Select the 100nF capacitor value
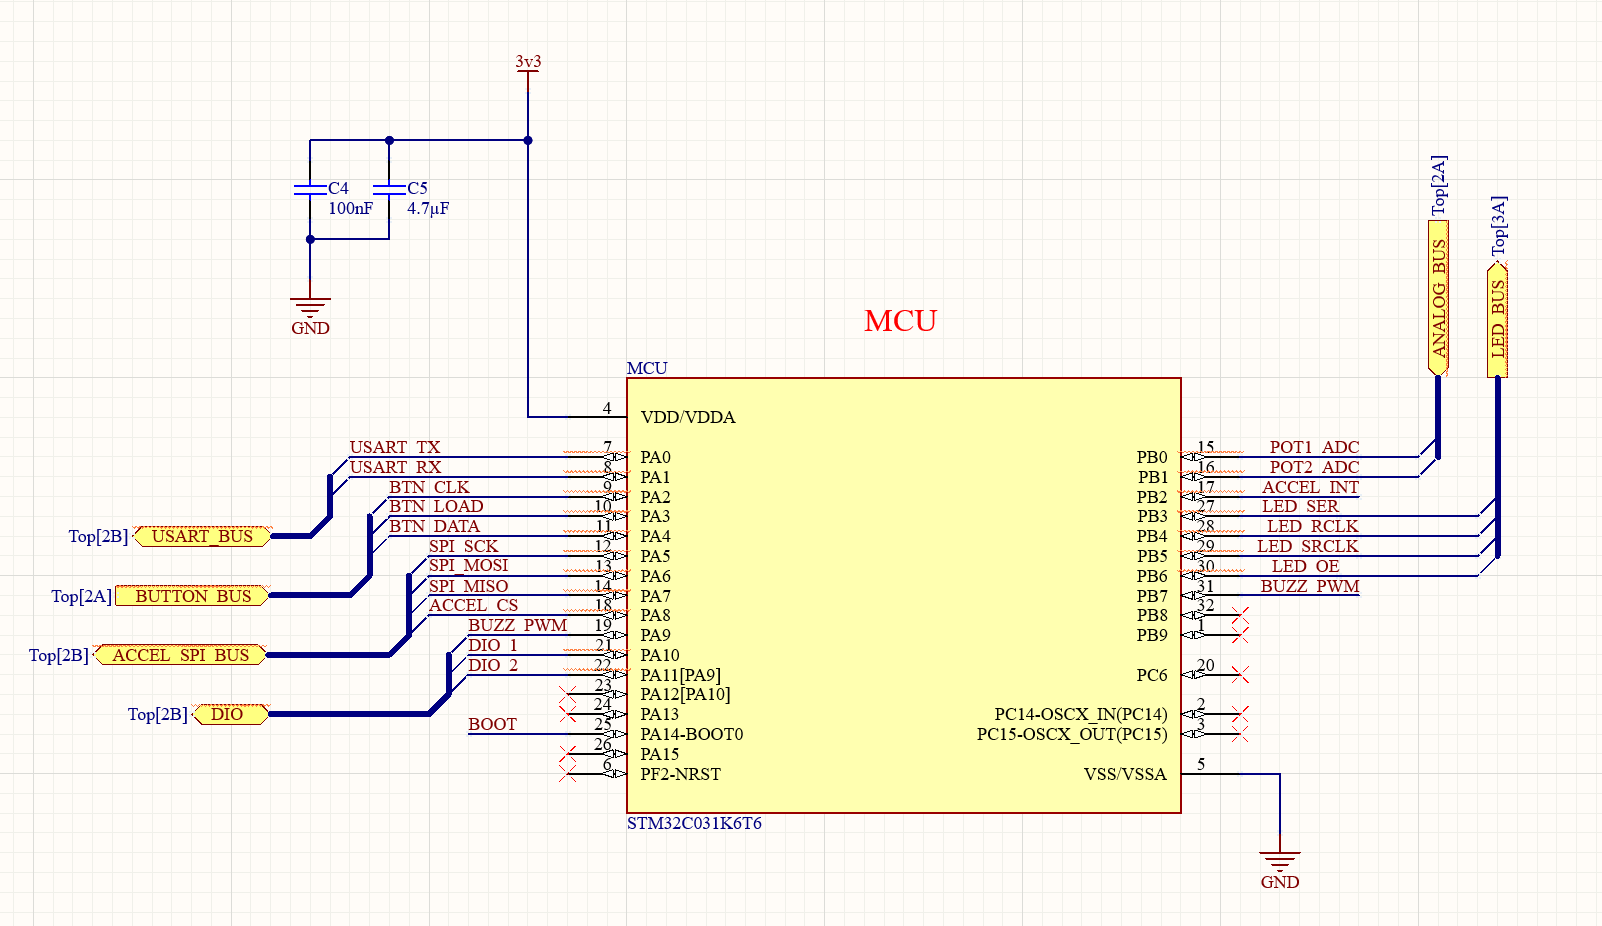Screen dimensions: 1602x926 click(350, 208)
